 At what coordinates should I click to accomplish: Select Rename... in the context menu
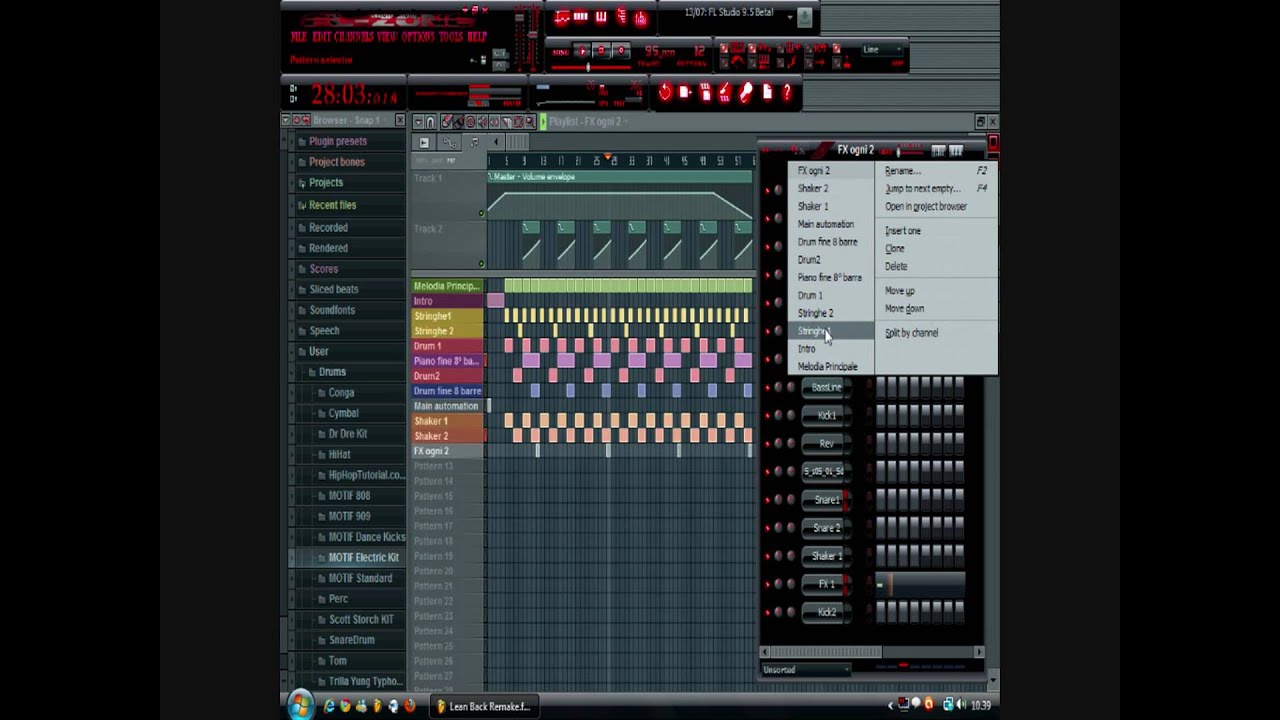click(x=903, y=171)
